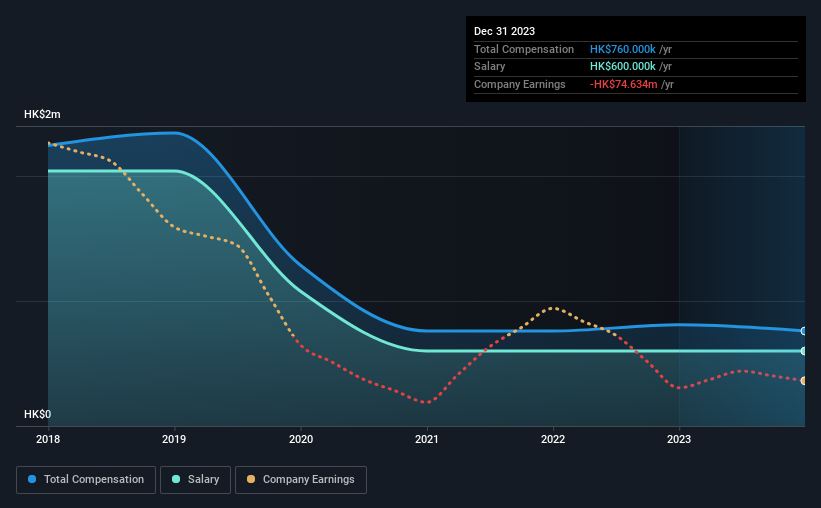Click the 2020 x-axis label
821x508 pixels.
(301, 439)
